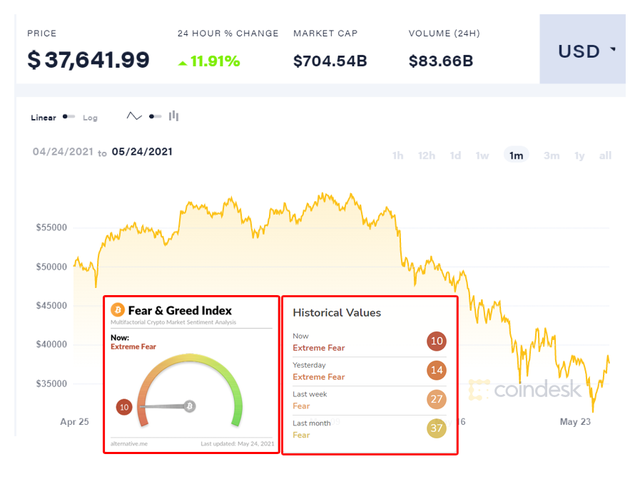This screenshot has height=479, width=640.
Task: Open the alternative.me source link
Action: pyautogui.click(x=130, y=443)
